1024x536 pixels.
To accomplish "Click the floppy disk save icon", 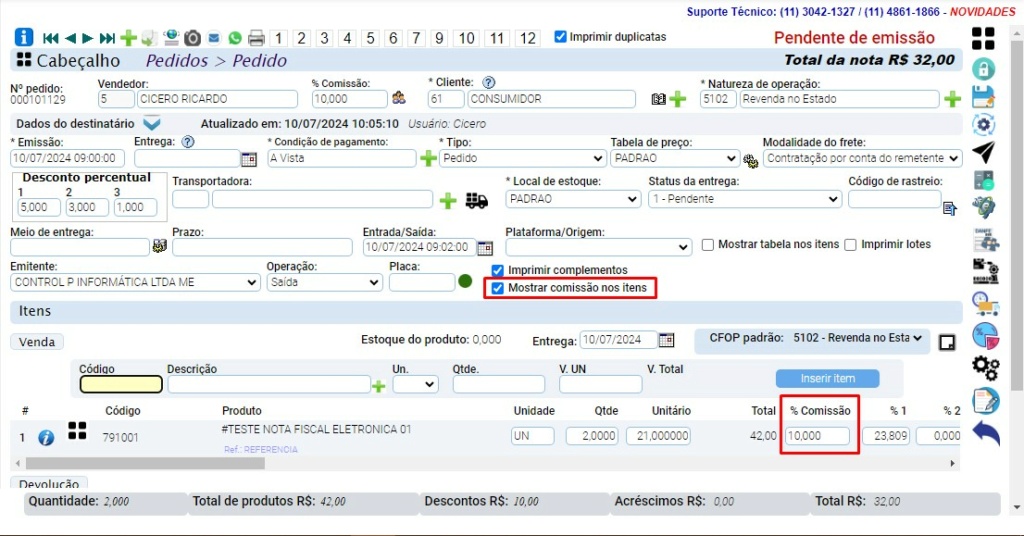I will (x=984, y=97).
